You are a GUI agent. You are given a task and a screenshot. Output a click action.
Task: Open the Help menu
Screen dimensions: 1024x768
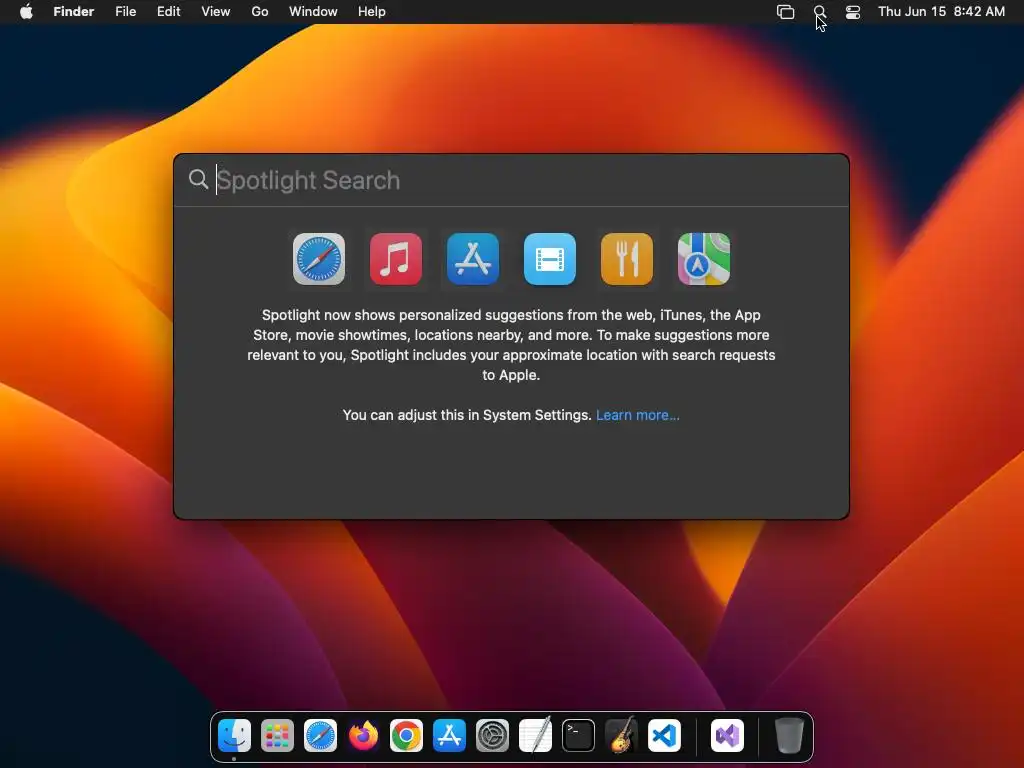(372, 12)
